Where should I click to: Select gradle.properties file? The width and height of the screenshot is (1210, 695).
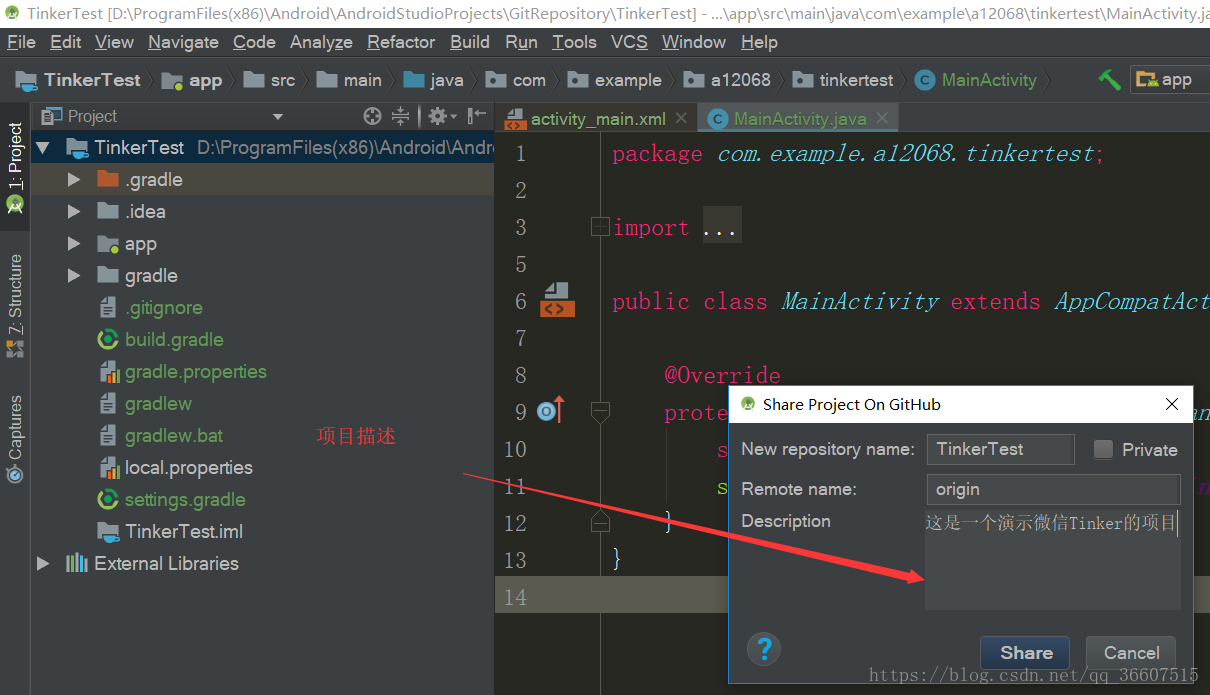point(195,372)
